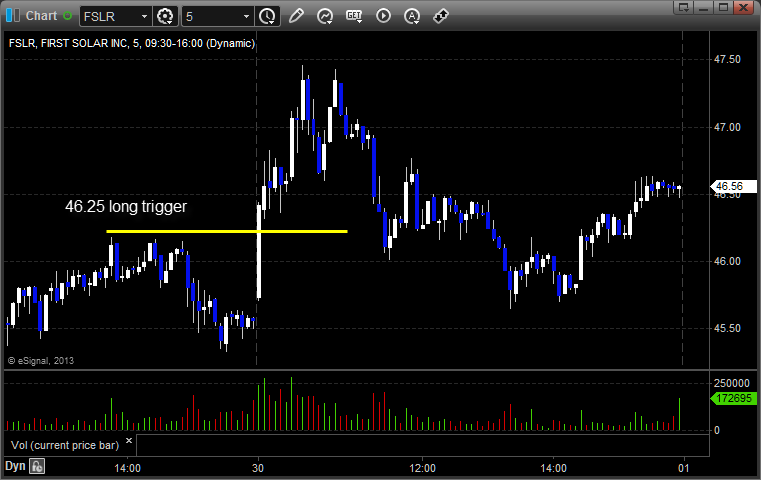Screen dimensions: 761x480
Task: Click the Vol (current price bar) label
Action: coord(65,445)
